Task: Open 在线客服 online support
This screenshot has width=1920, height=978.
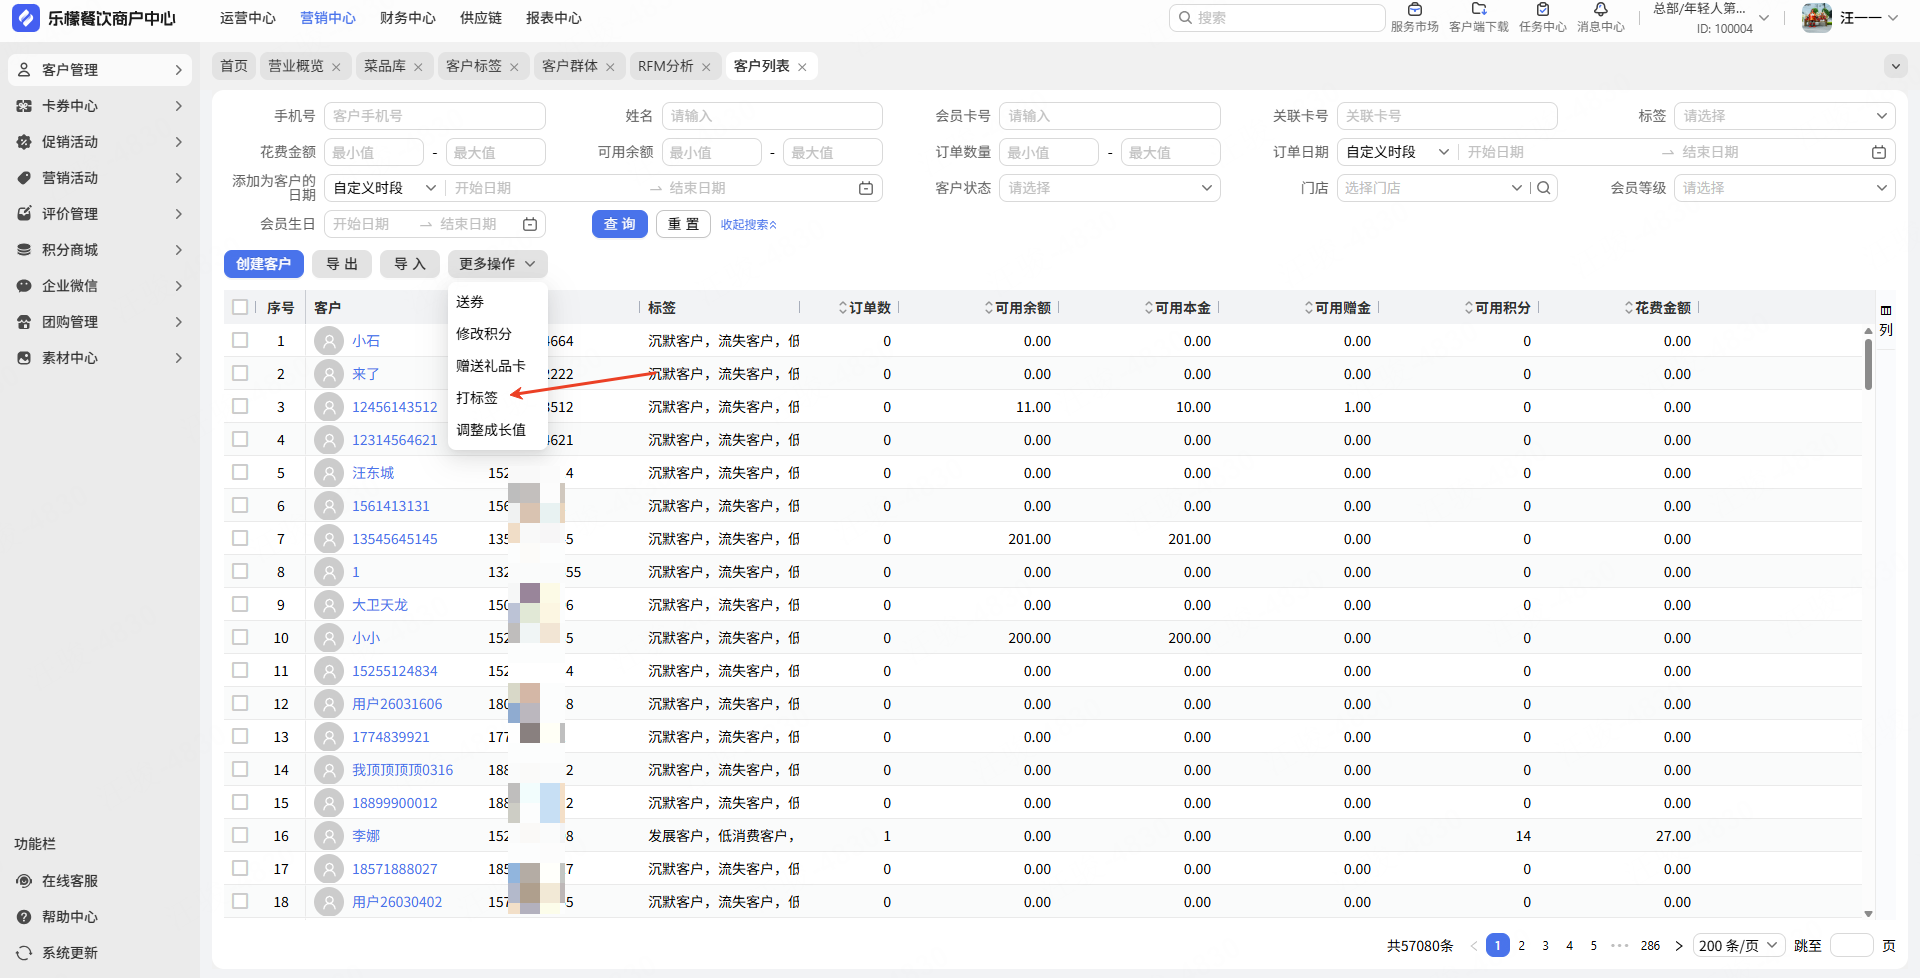Action: tap(69, 881)
